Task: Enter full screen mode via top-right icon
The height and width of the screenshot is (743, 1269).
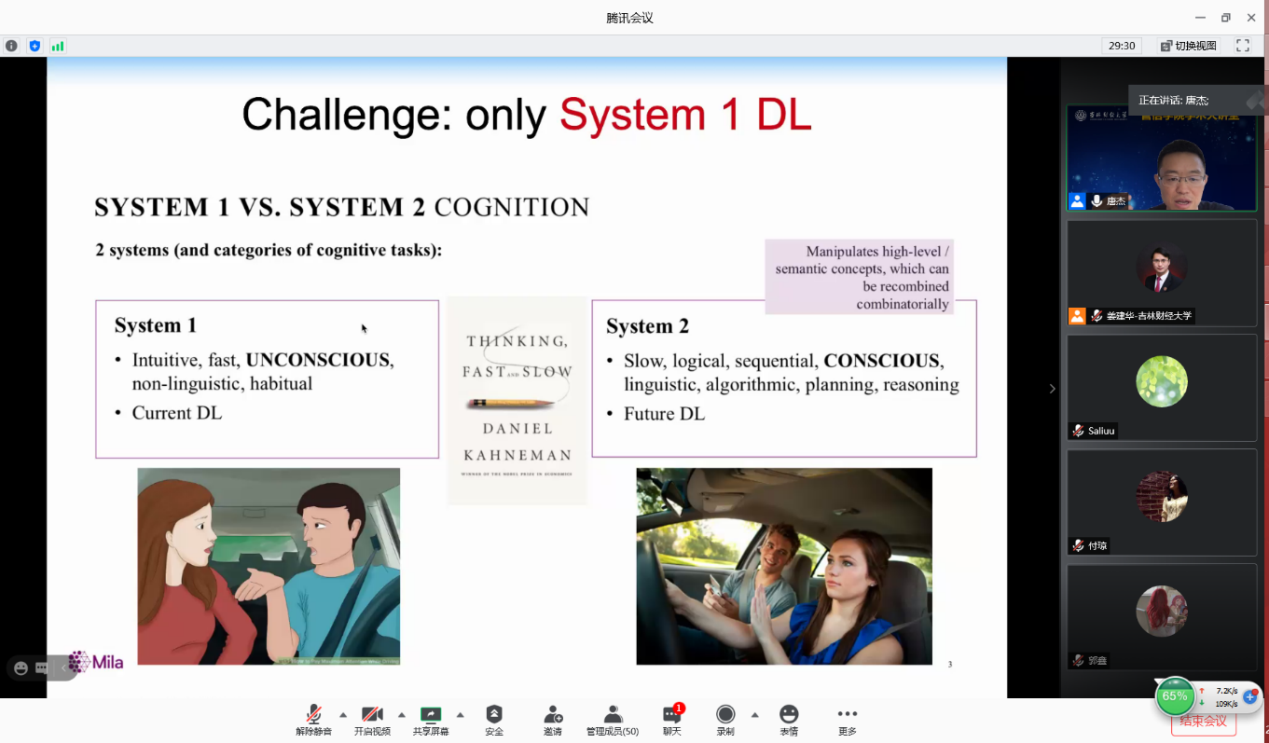Action: pyautogui.click(x=1243, y=46)
